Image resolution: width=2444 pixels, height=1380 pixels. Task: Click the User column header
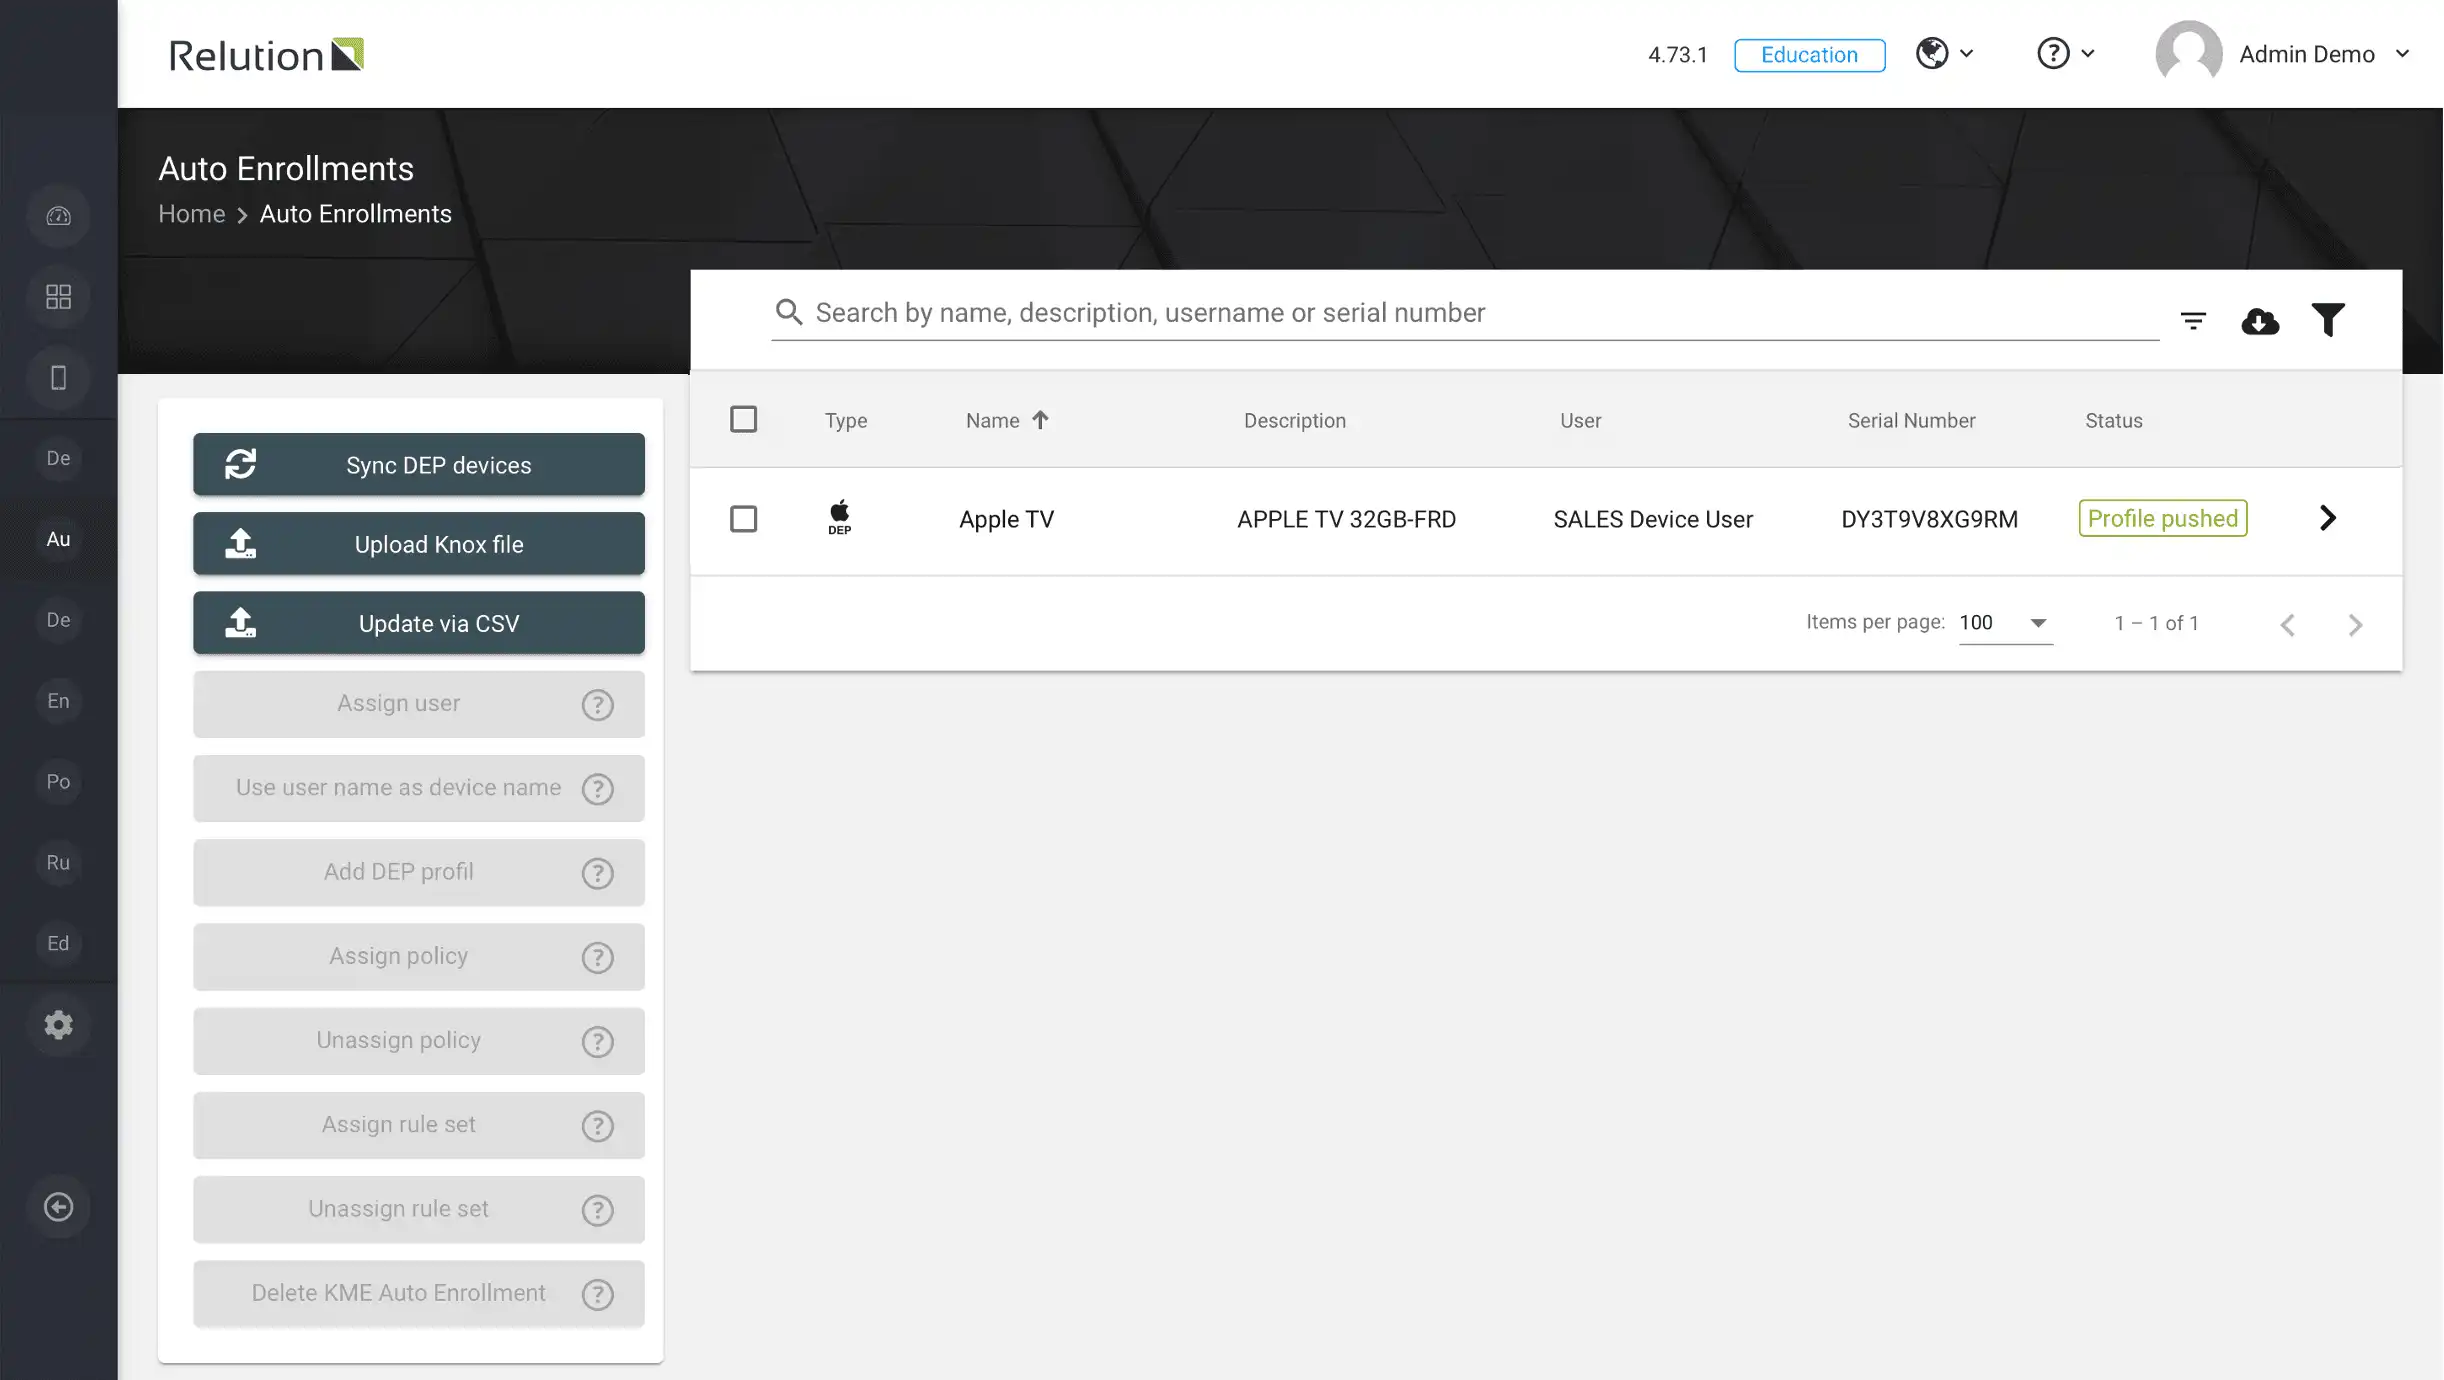coord(1581,421)
